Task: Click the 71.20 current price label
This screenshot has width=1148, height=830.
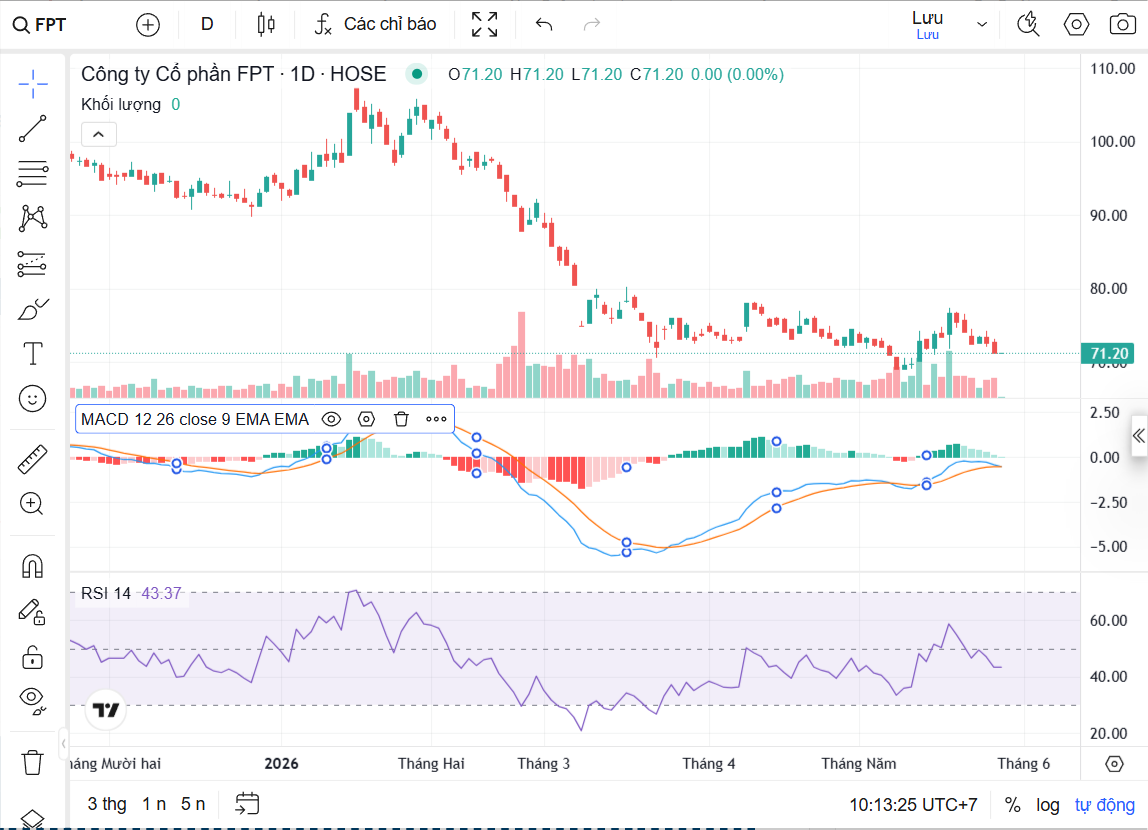Action: pyautogui.click(x=1108, y=354)
